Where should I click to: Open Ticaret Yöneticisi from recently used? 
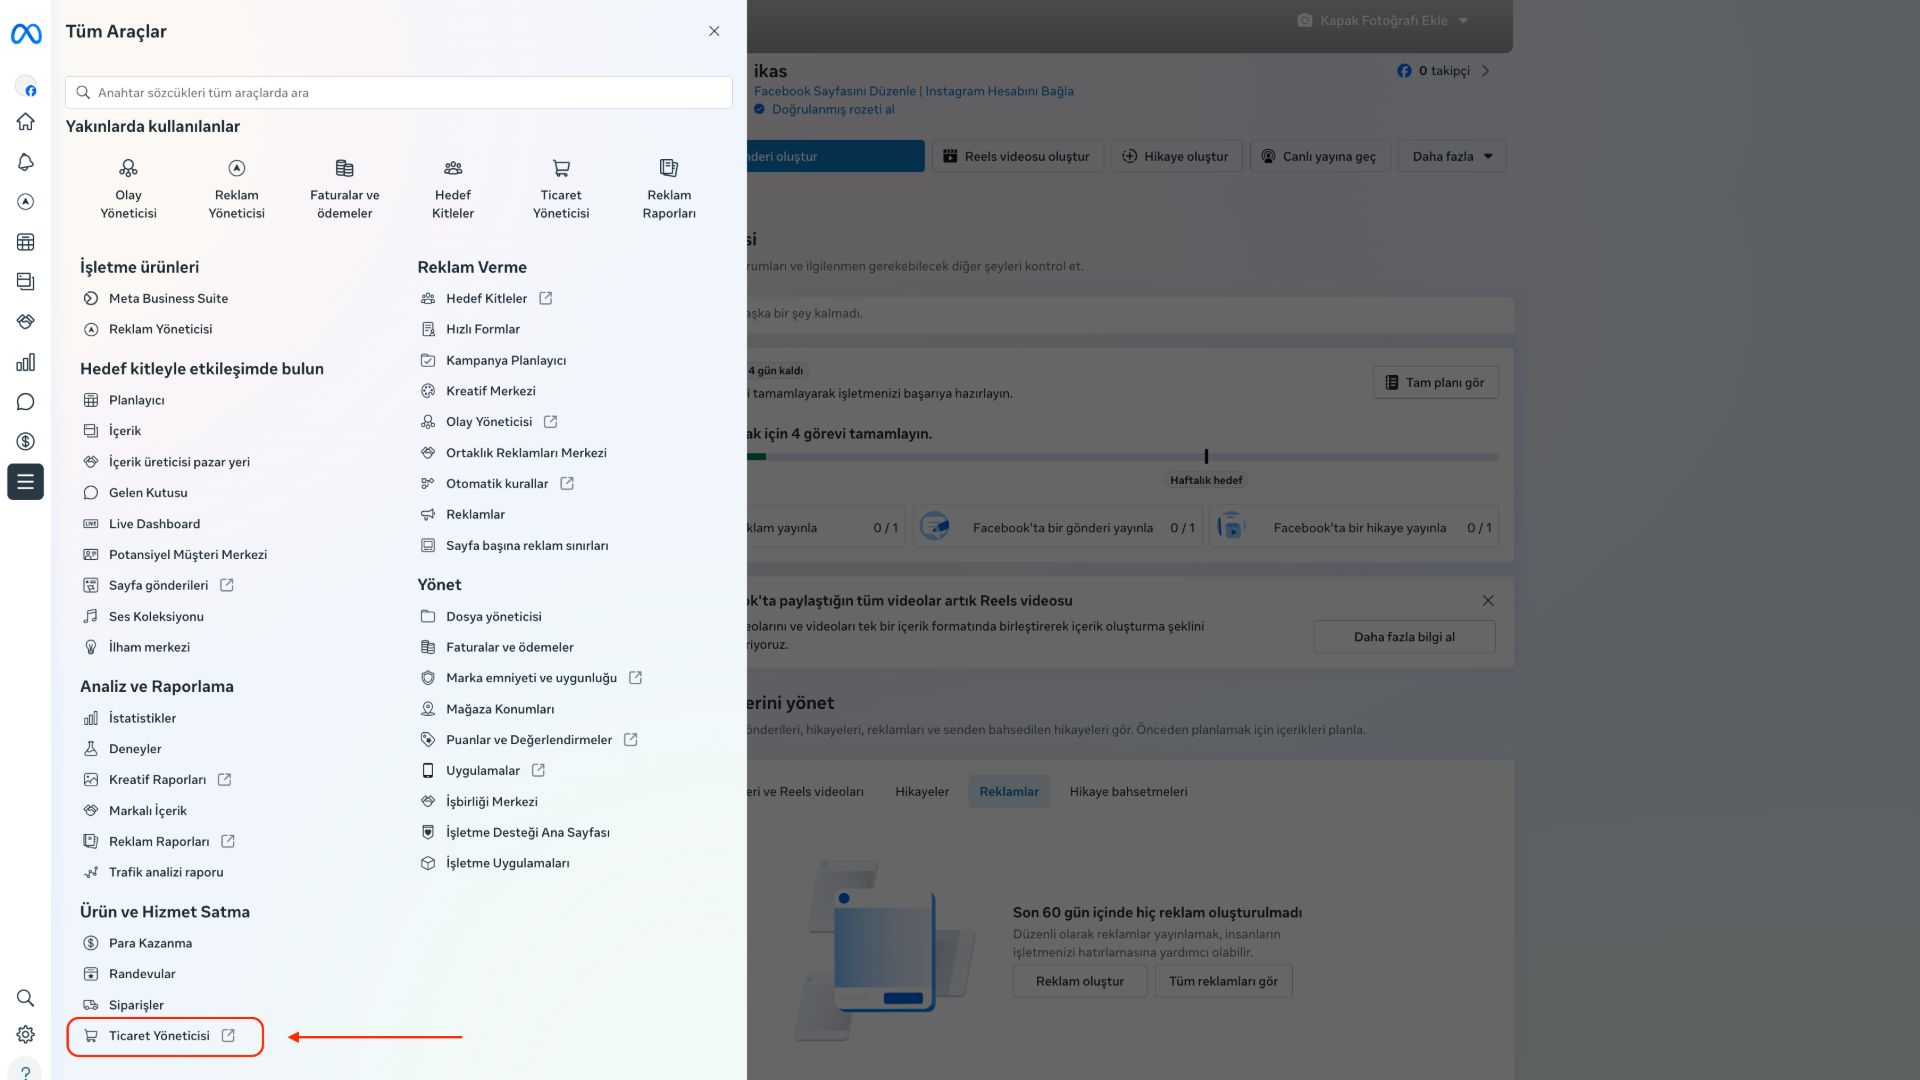(x=561, y=188)
